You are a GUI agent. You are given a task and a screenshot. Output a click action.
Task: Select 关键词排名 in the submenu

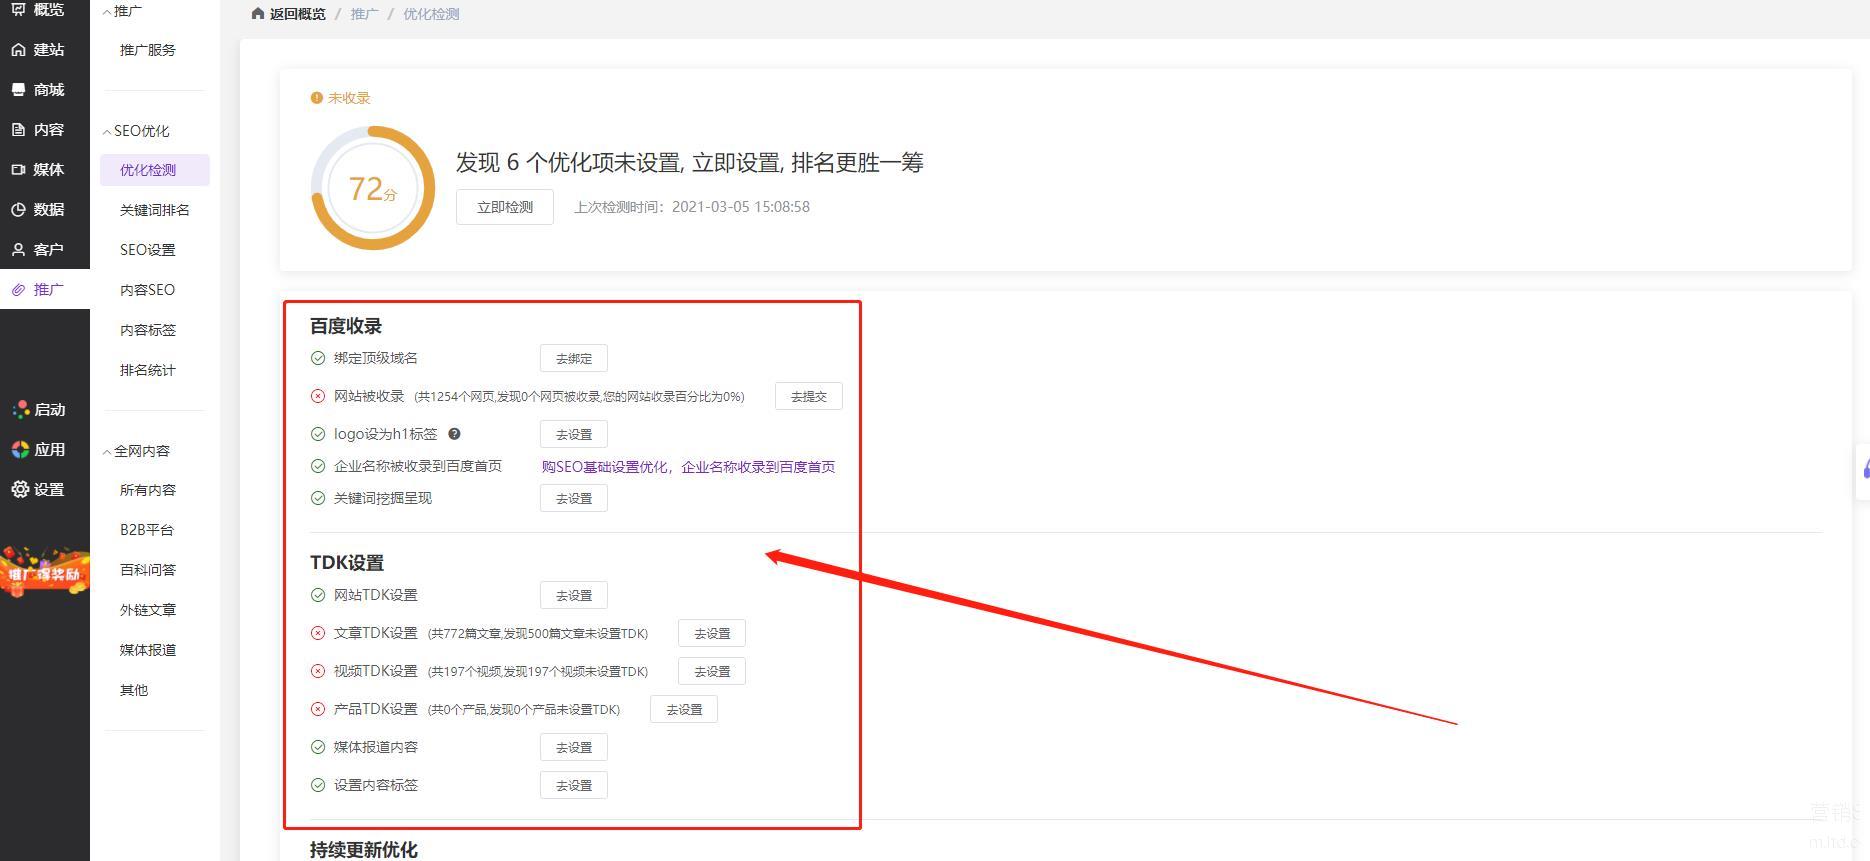click(154, 210)
